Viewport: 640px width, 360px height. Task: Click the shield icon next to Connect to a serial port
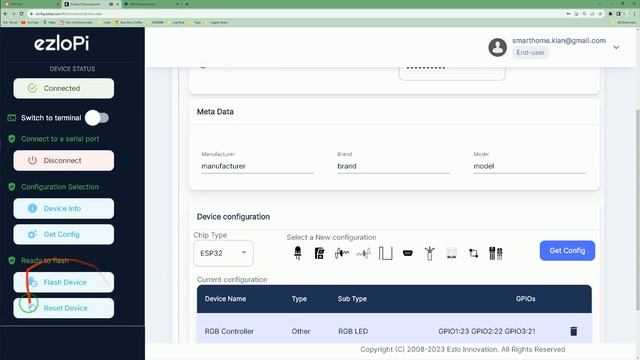coord(12,139)
